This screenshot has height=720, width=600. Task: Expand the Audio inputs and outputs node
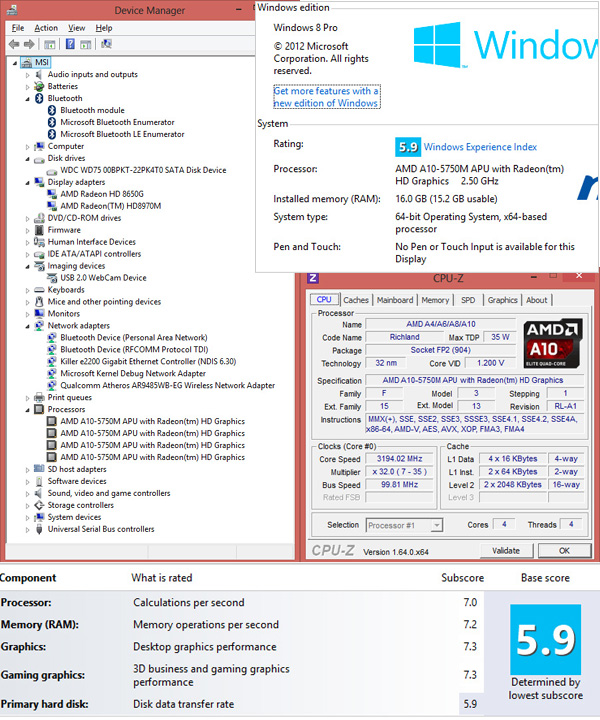28,75
